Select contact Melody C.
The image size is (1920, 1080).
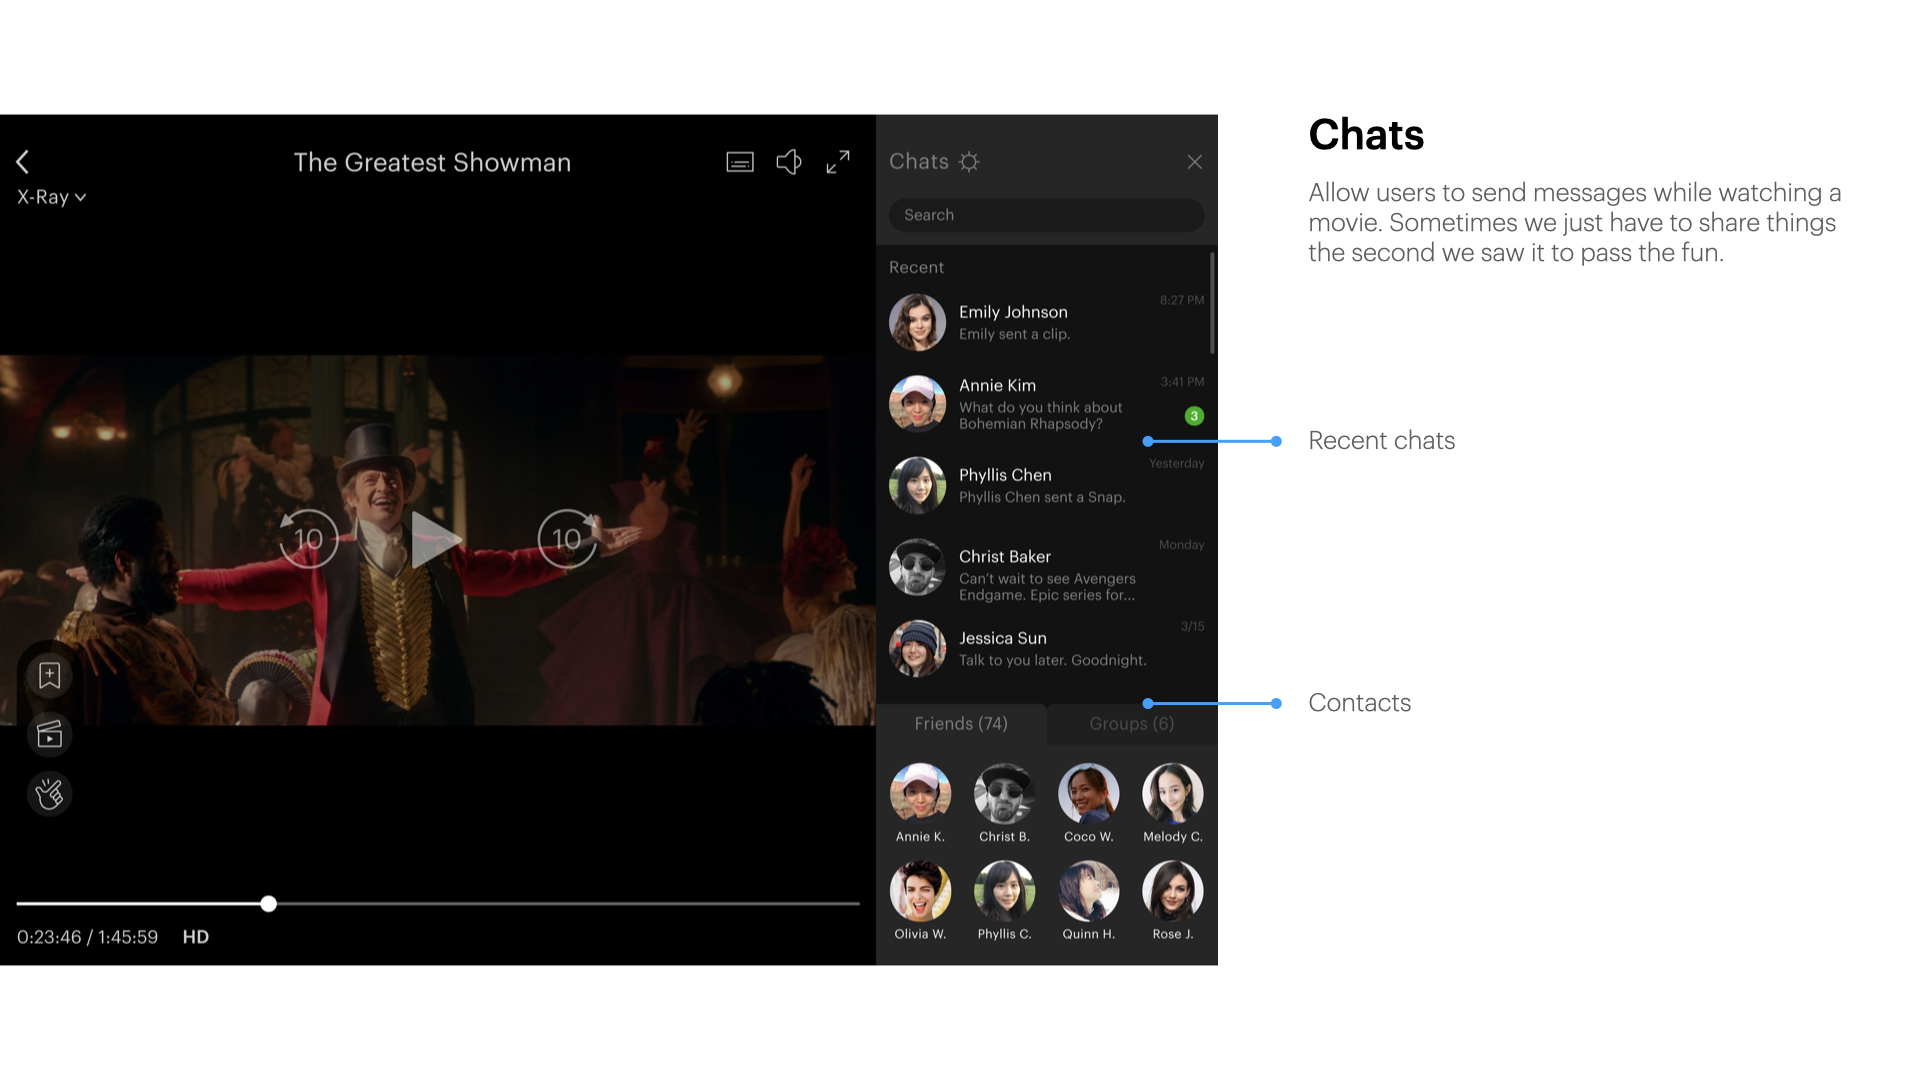tap(1173, 804)
